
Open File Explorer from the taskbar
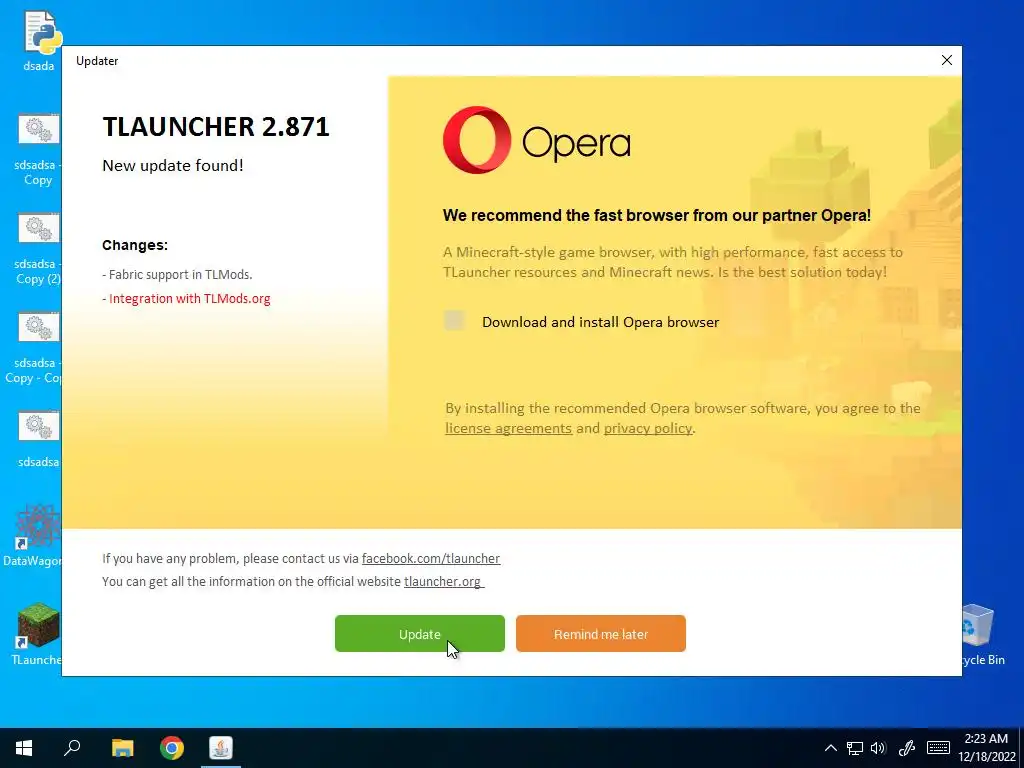122,748
